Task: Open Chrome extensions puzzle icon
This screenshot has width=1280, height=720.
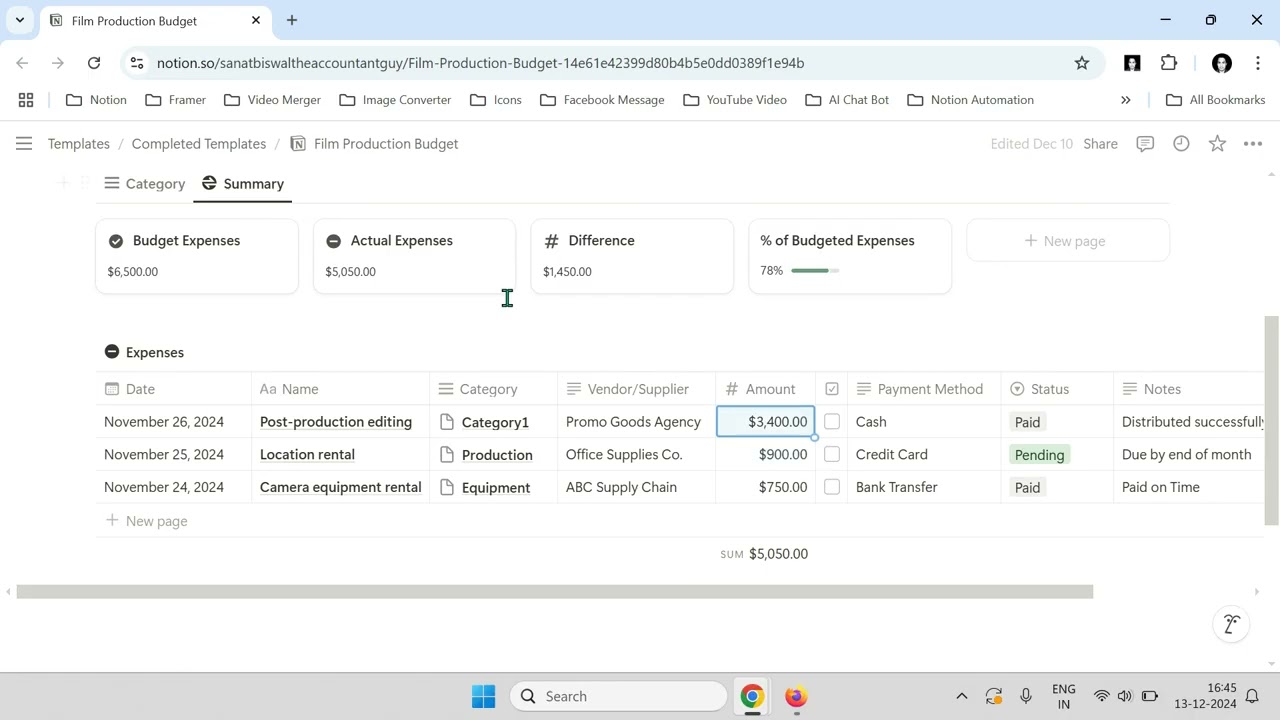Action: pos(1169,63)
